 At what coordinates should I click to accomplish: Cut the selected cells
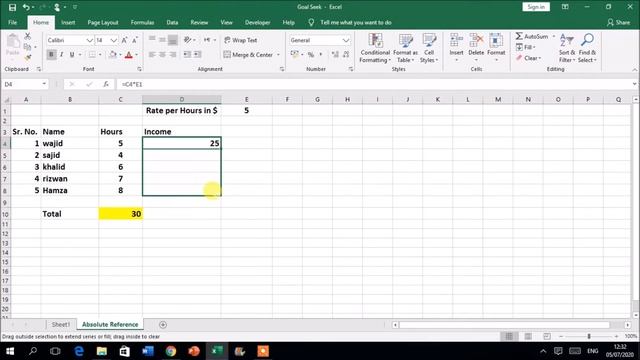tap(28, 37)
